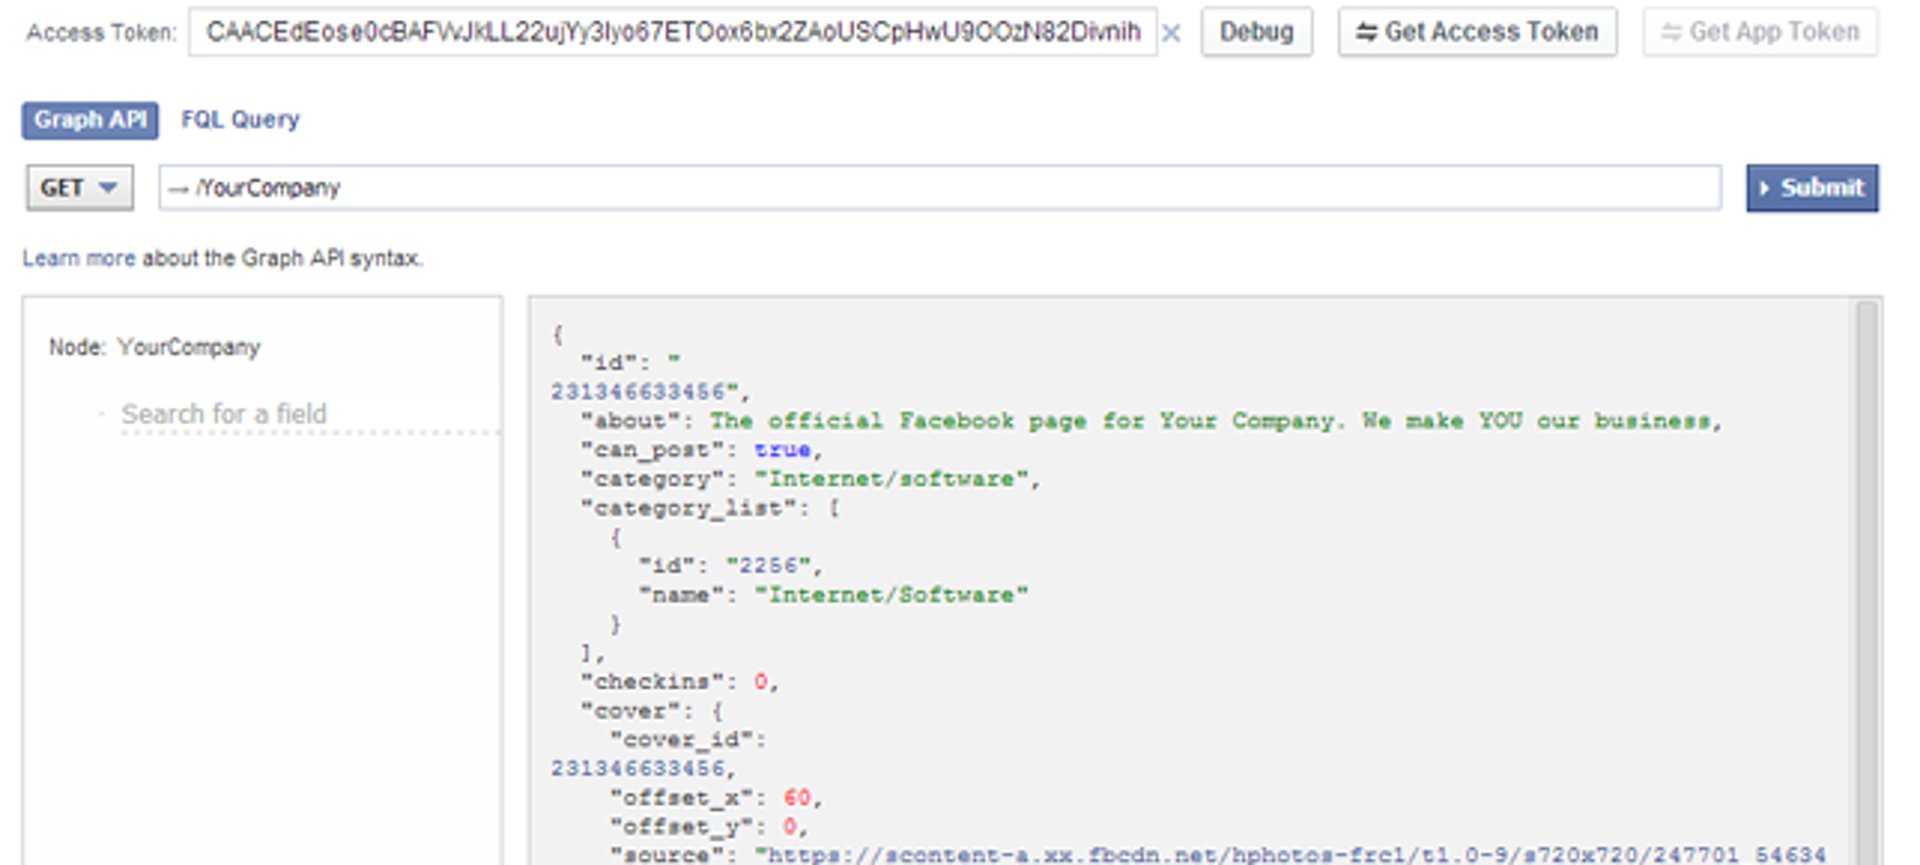Open the Learn more link

tap(79, 258)
